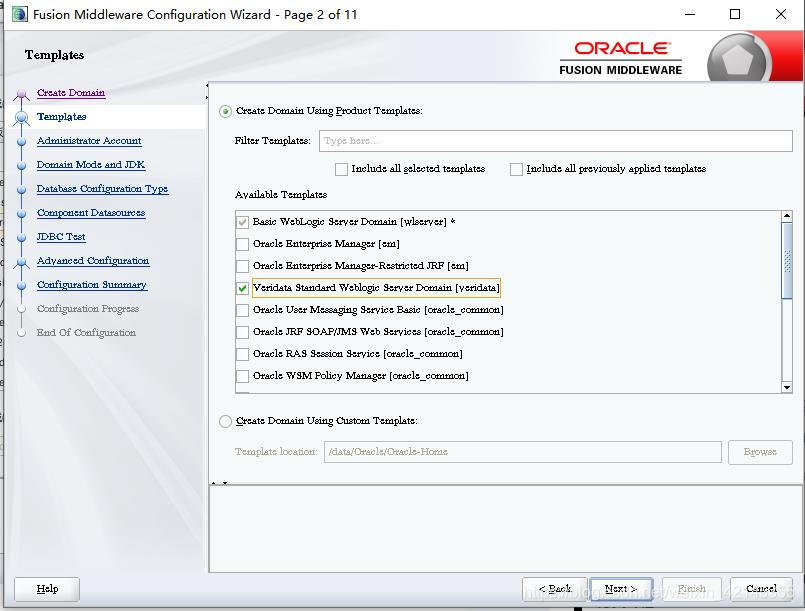Click the wizard globe icon in title bar
Screen dimensions: 805x611
click(x=20, y=14)
